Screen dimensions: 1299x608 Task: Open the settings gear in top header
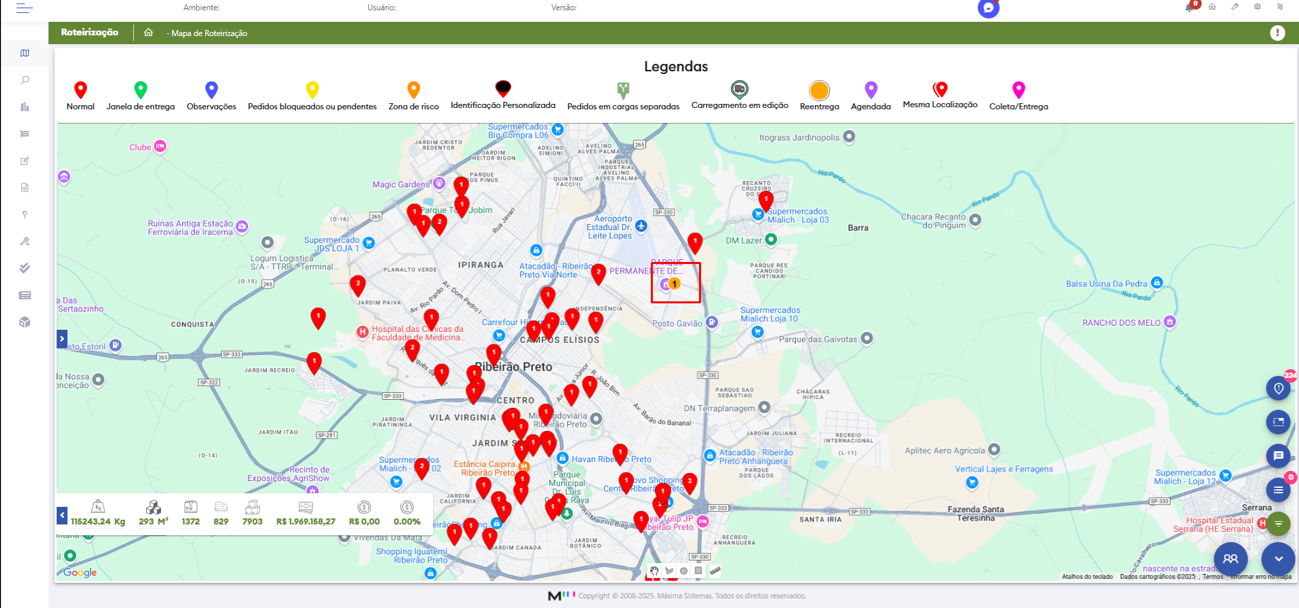click(x=1257, y=7)
